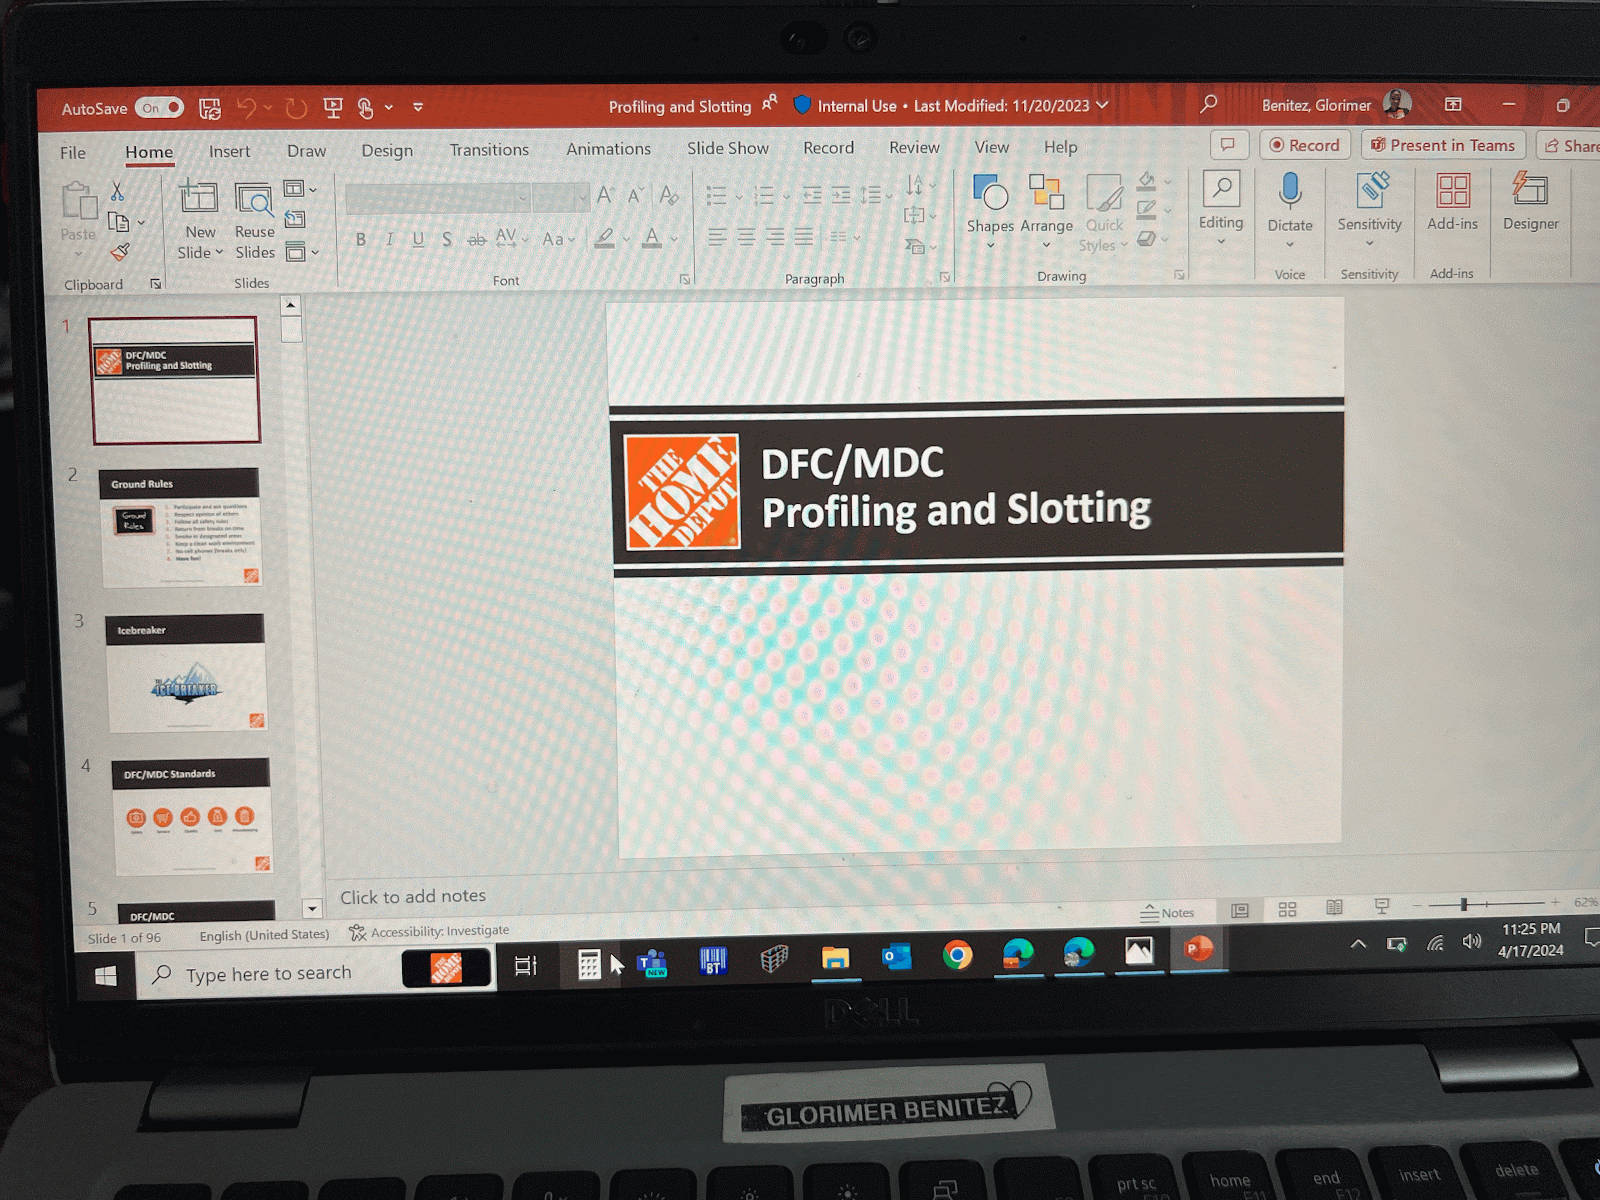Toggle text Shadow formatting
1600x1200 pixels.
click(x=447, y=239)
